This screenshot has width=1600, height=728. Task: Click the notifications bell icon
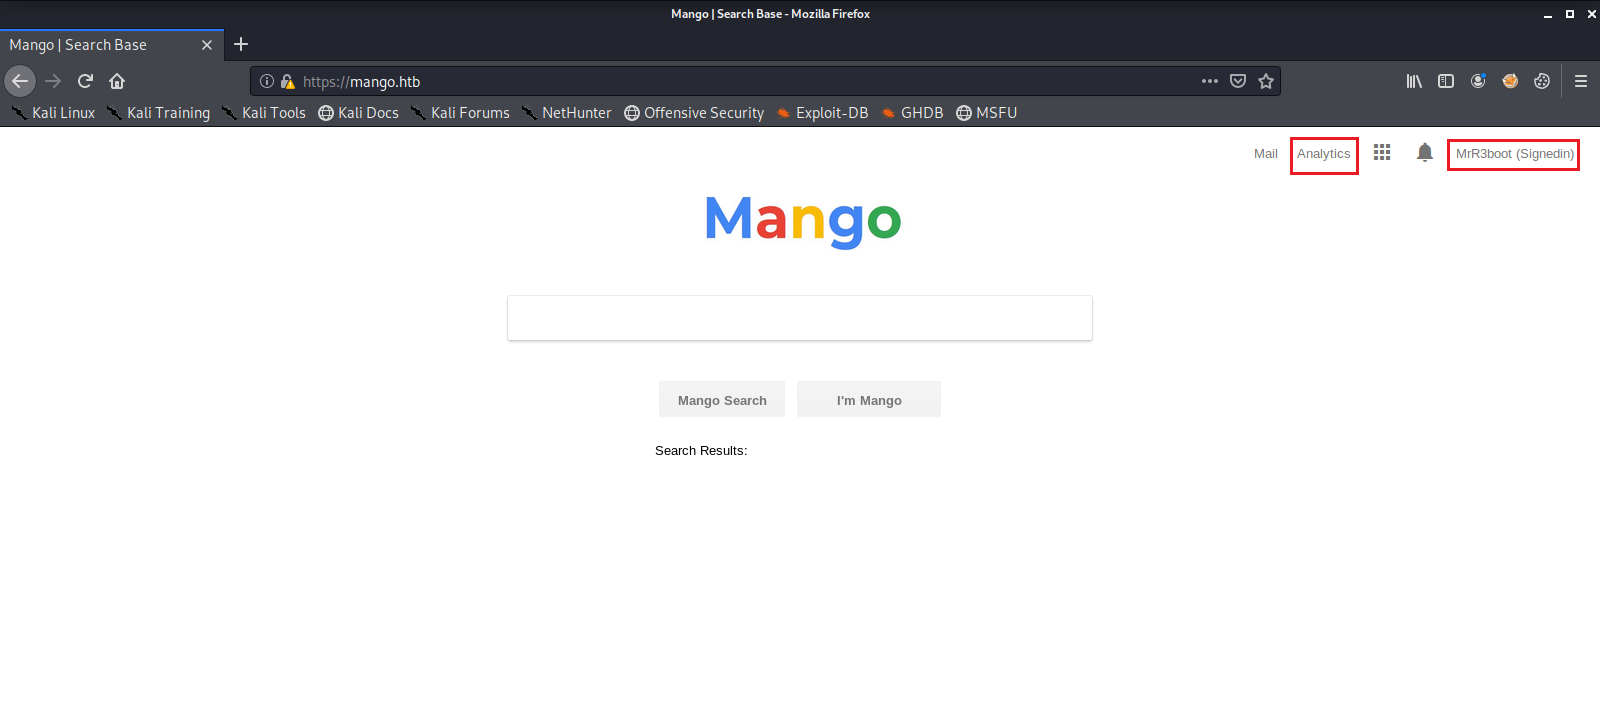[1425, 152]
